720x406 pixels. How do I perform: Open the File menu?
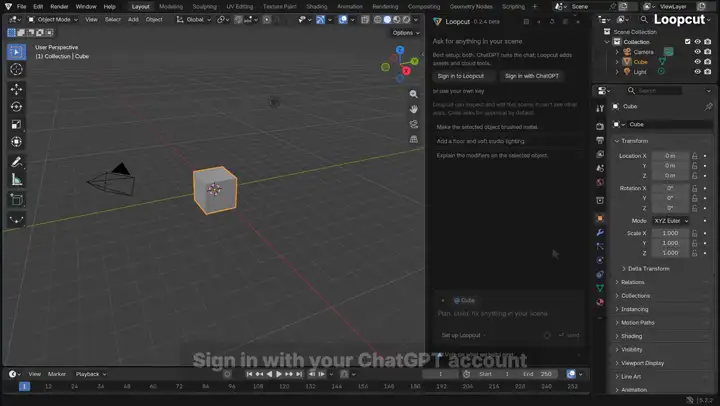(x=22, y=6)
